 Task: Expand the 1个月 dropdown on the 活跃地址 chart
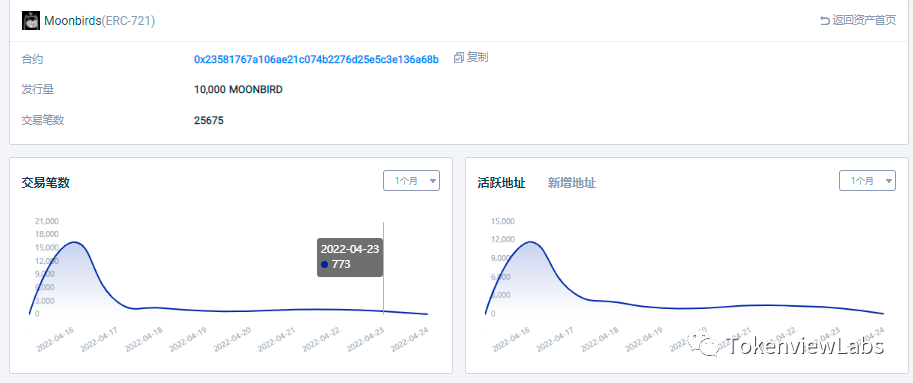tap(867, 180)
